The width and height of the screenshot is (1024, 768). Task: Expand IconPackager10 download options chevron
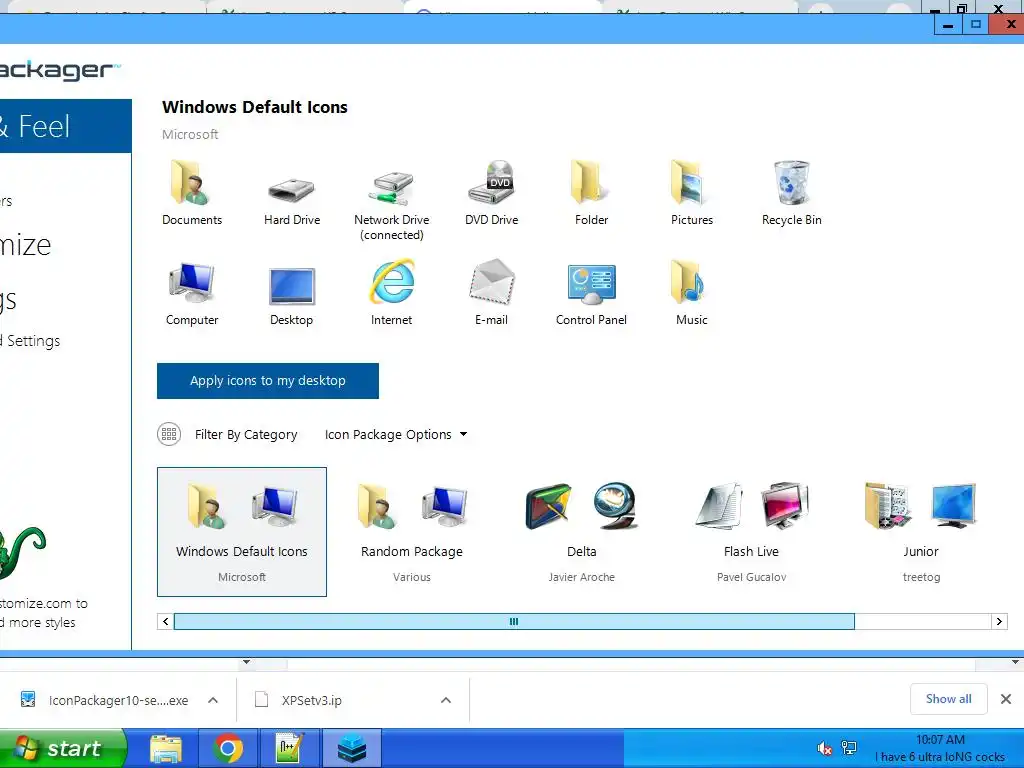tap(213, 700)
